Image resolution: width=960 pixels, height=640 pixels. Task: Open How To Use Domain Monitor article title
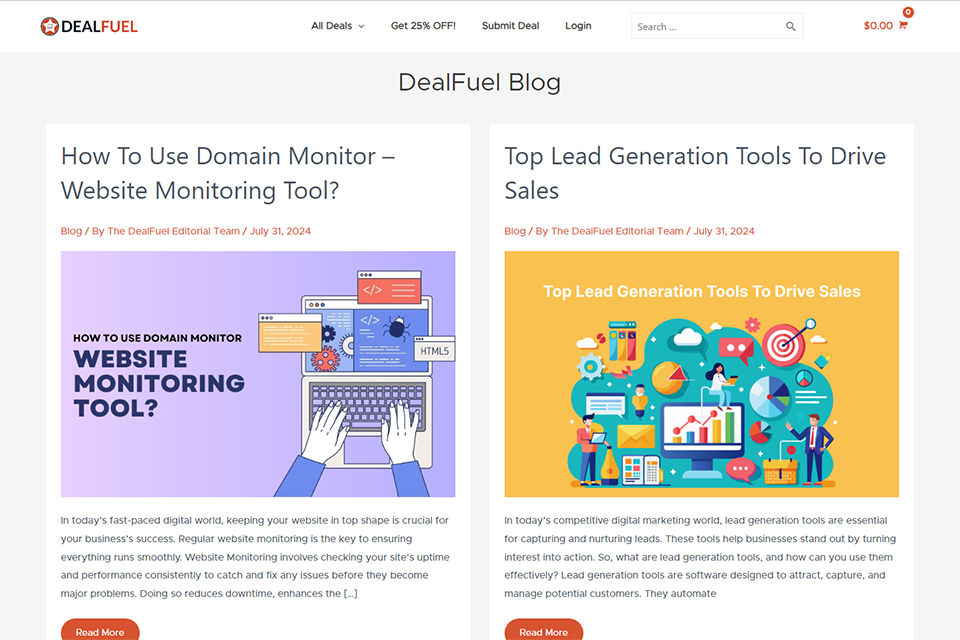[228, 173]
